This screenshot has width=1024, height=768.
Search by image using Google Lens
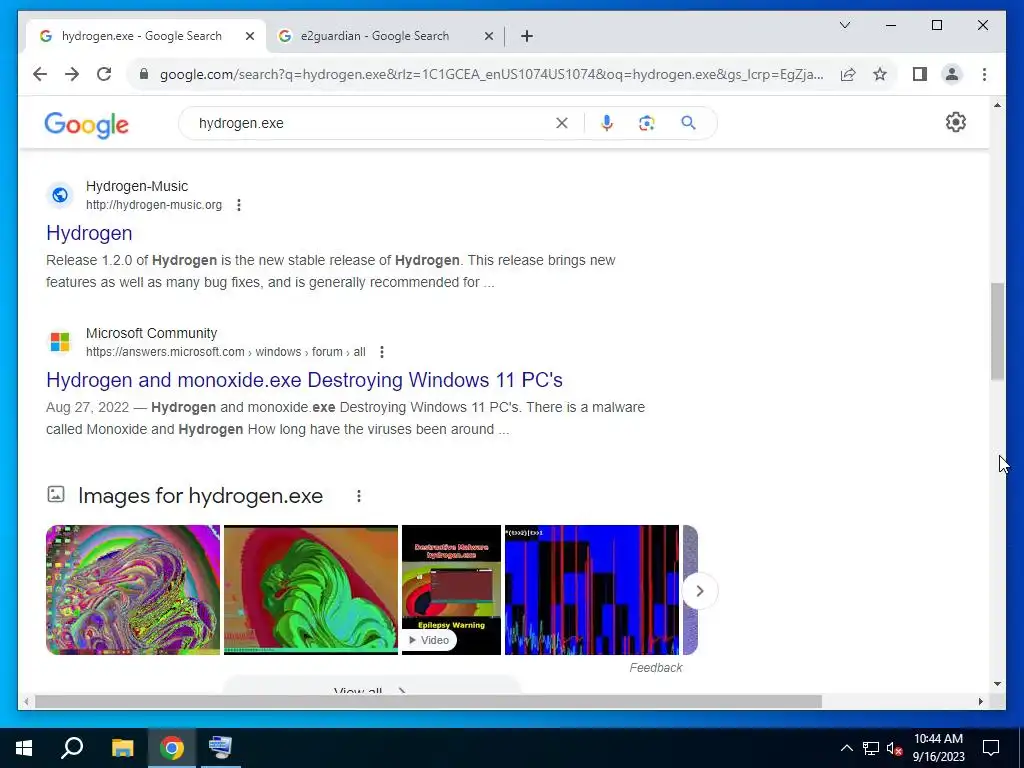click(647, 123)
